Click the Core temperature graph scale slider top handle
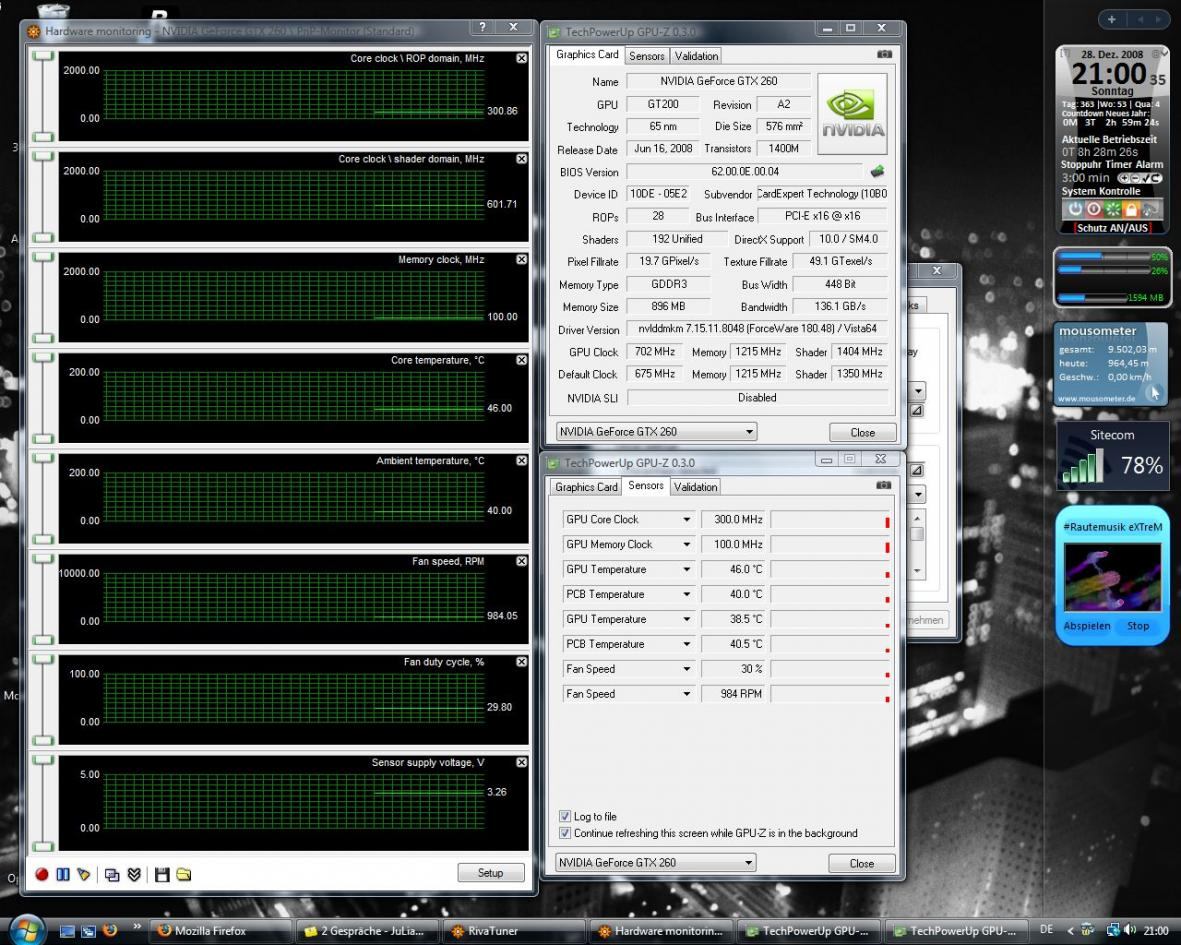Image resolution: width=1181 pixels, height=945 pixels. click(44, 358)
